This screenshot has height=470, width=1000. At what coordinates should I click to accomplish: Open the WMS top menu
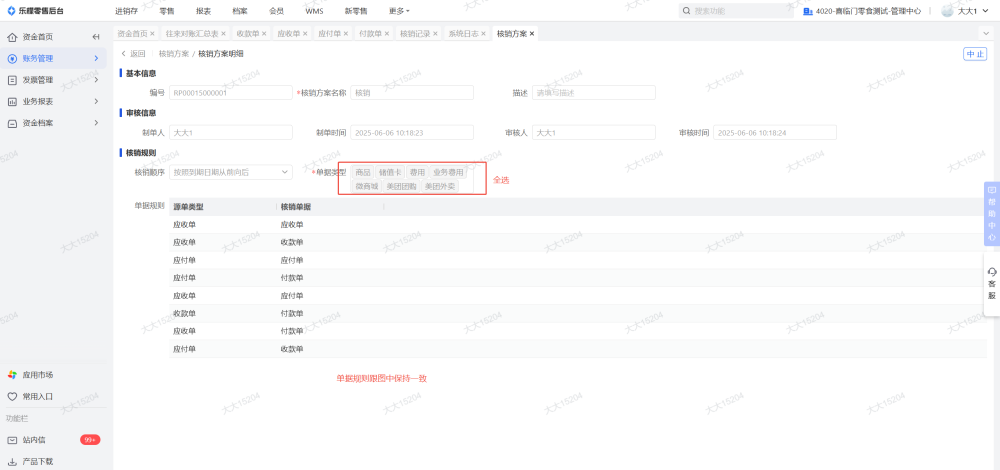314,11
